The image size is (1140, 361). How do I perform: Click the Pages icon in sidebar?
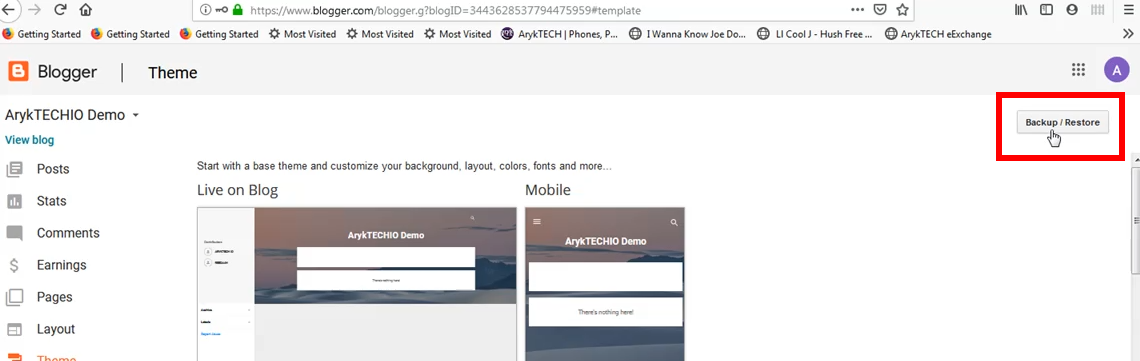click(x=15, y=298)
